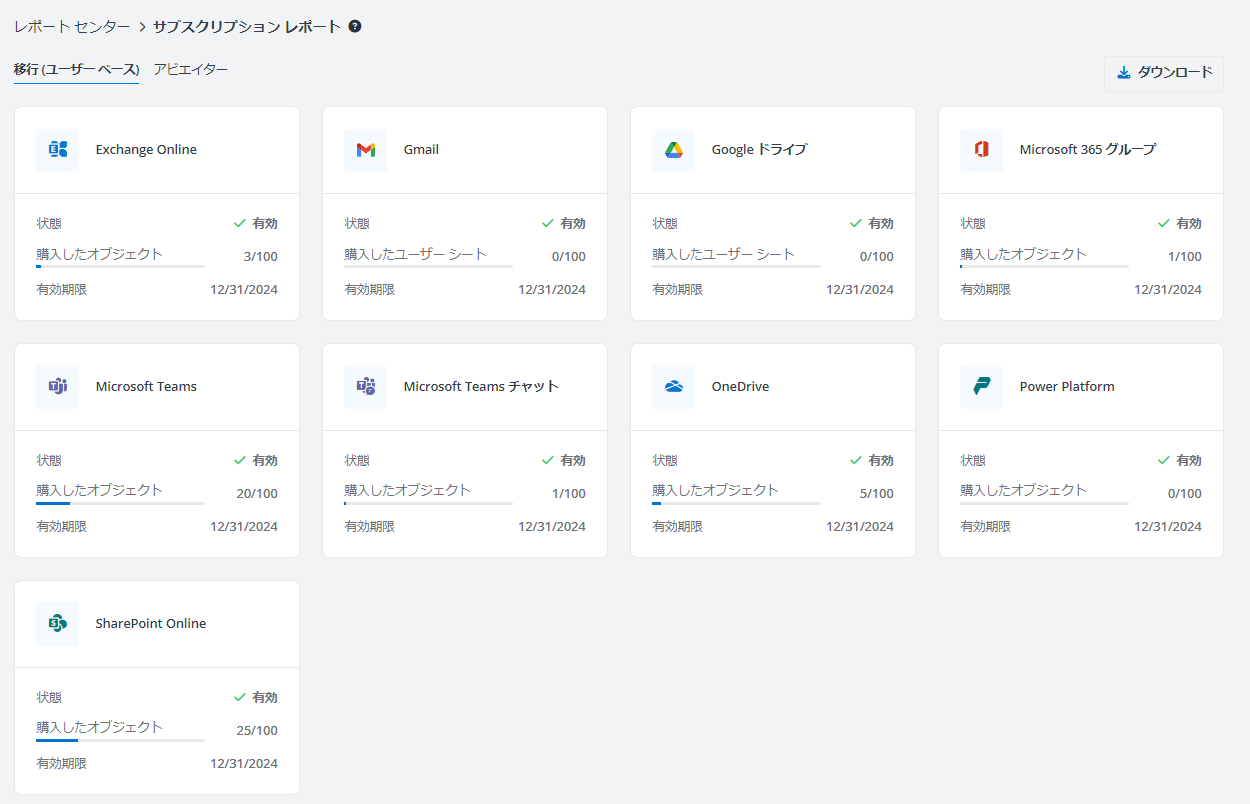Viewport: 1250px width, 804px height.
Task: Click the Microsoft Teams chat icon
Action: pyautogui.click(x=365, y=387)
